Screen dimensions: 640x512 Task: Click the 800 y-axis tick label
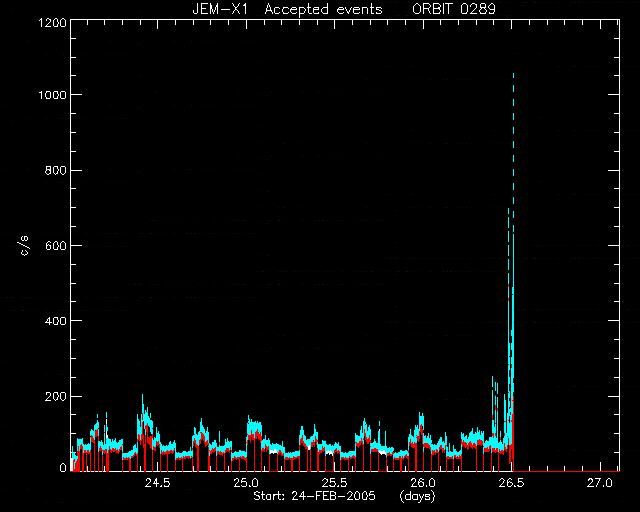click(x=55, y=170)
